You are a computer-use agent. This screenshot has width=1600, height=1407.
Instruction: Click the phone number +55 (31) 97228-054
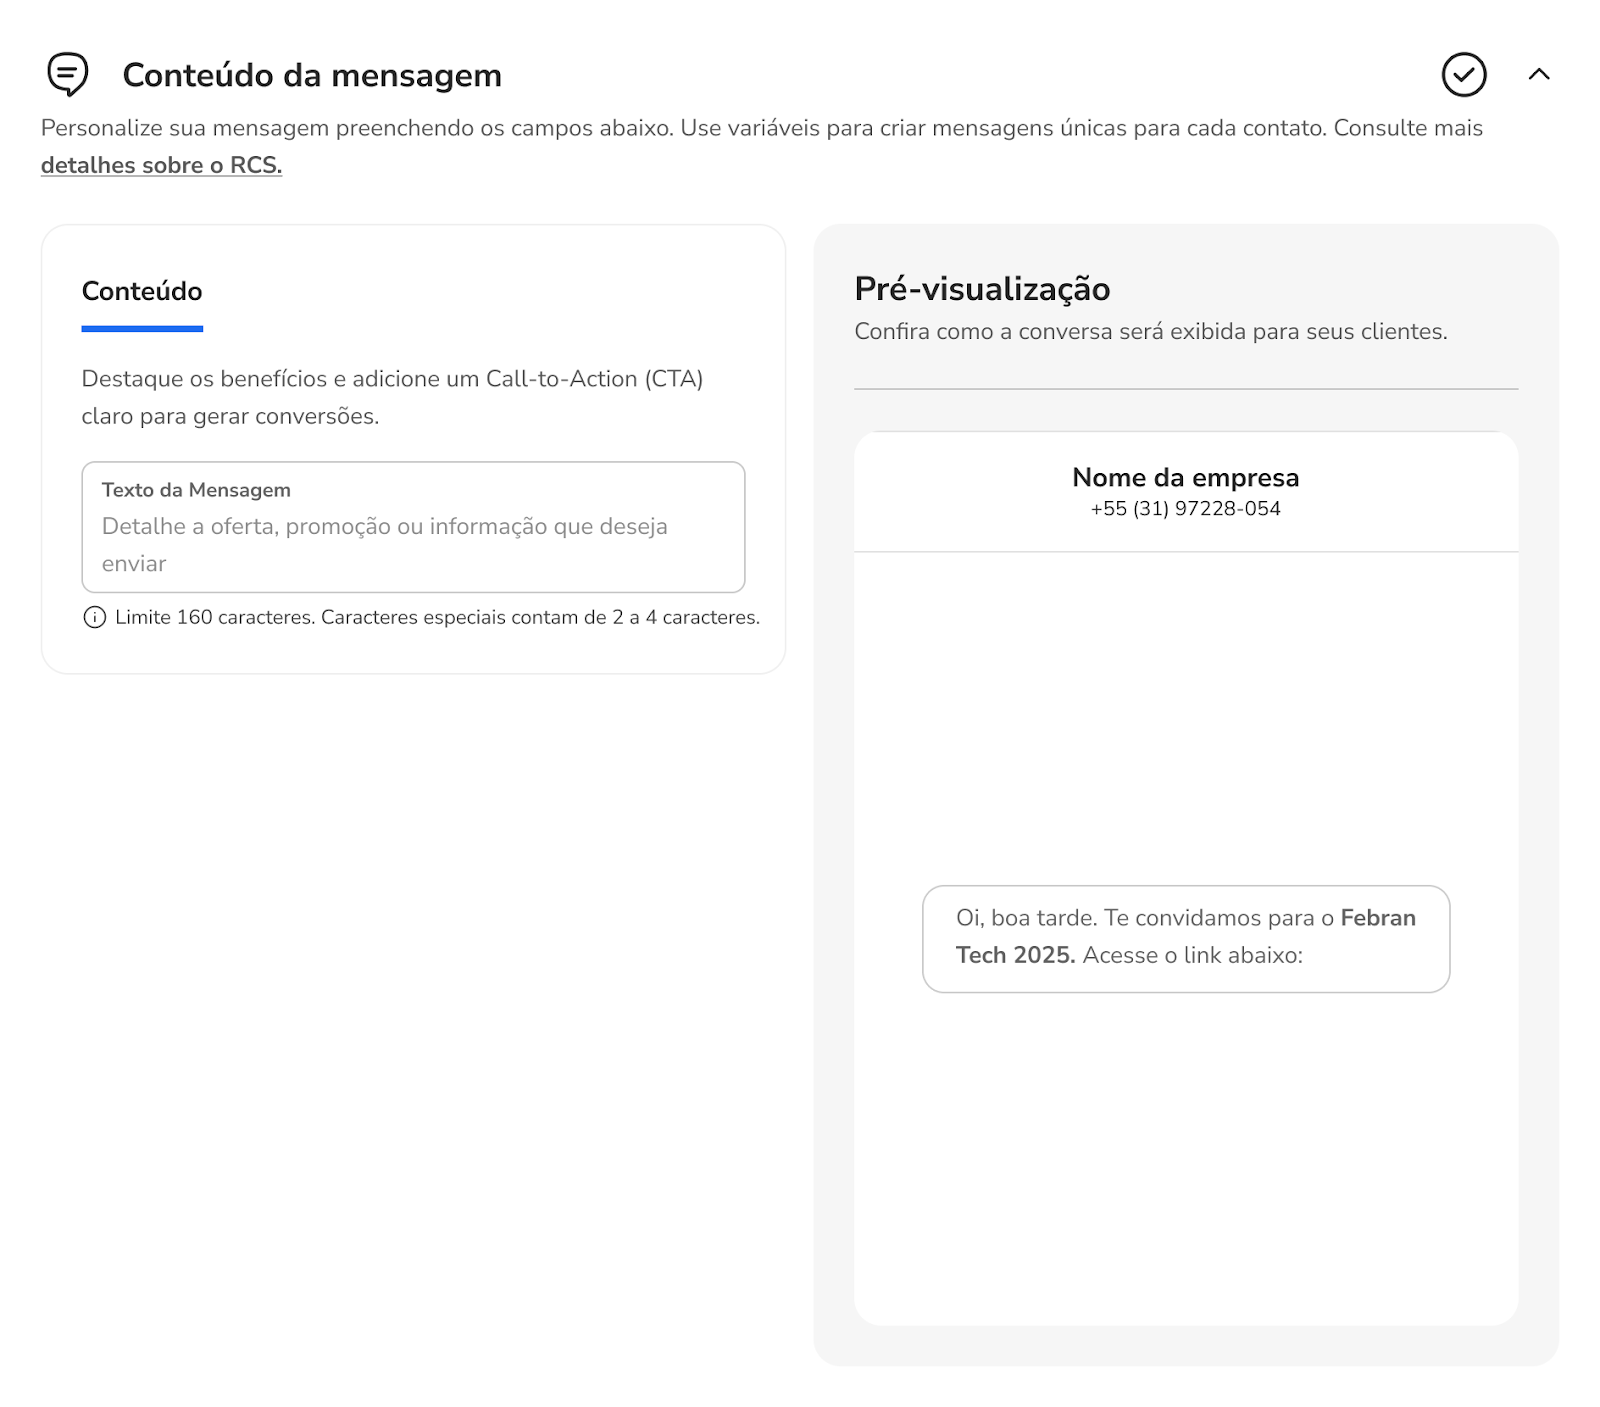click(1185, 509)
